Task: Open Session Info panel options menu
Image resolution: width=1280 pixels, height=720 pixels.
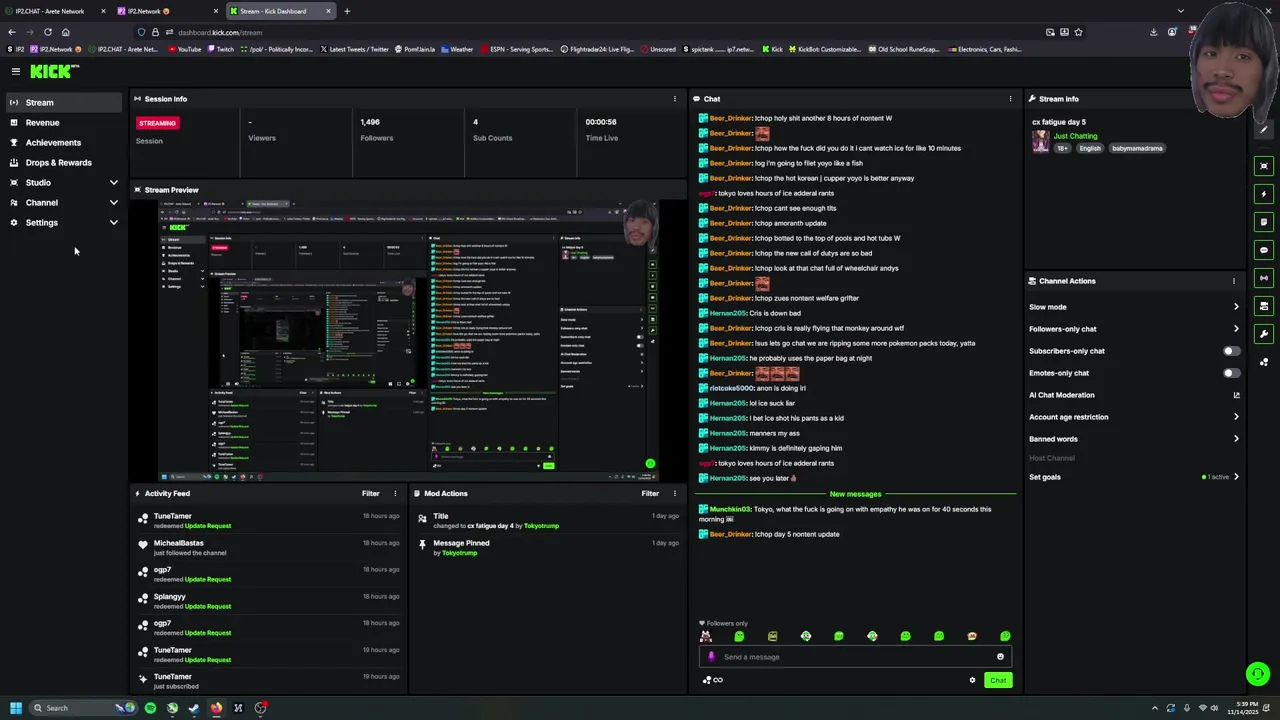Action: [x=674, y=99]
